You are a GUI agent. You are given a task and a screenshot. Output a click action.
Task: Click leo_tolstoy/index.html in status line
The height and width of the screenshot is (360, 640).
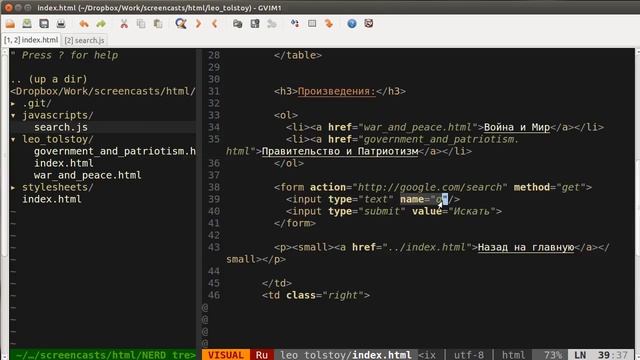[346, 355]
